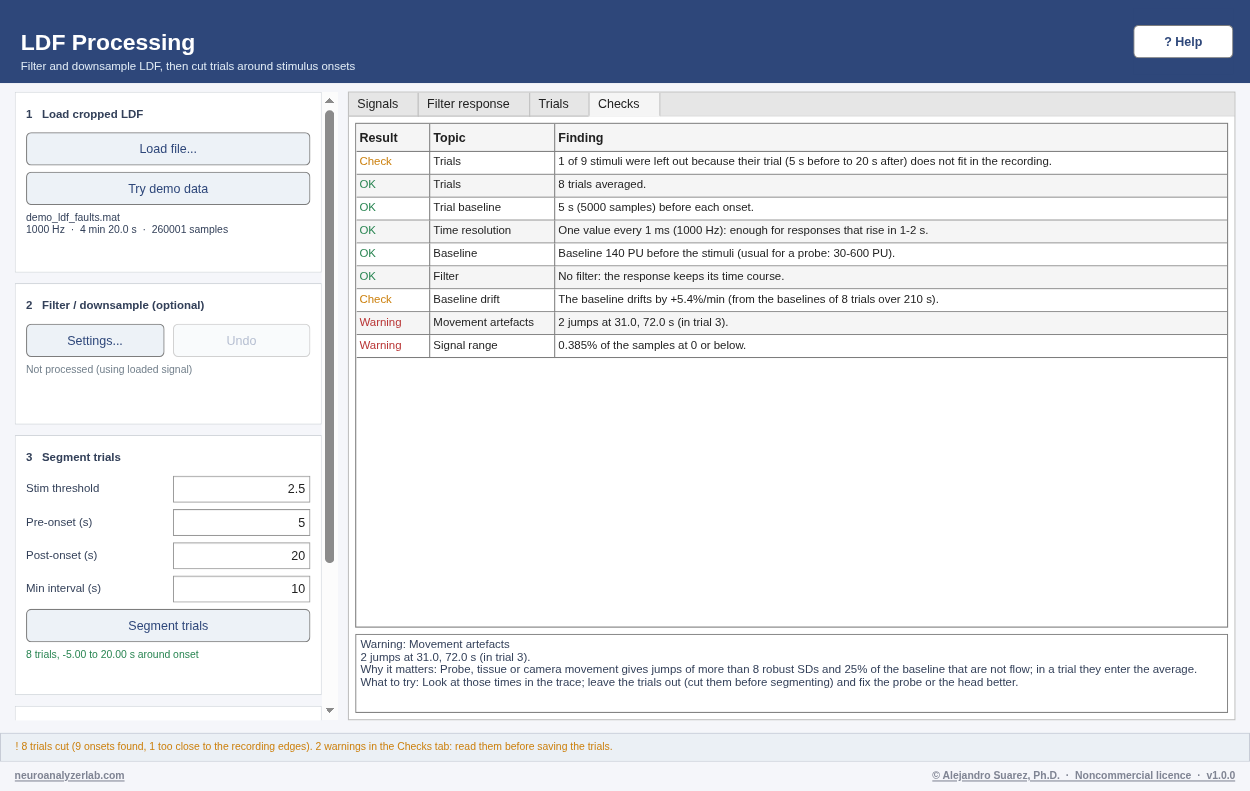Screen dimensions: 1250x791
Task: Click the Filter topic row
Action: (x=791, y=277)
